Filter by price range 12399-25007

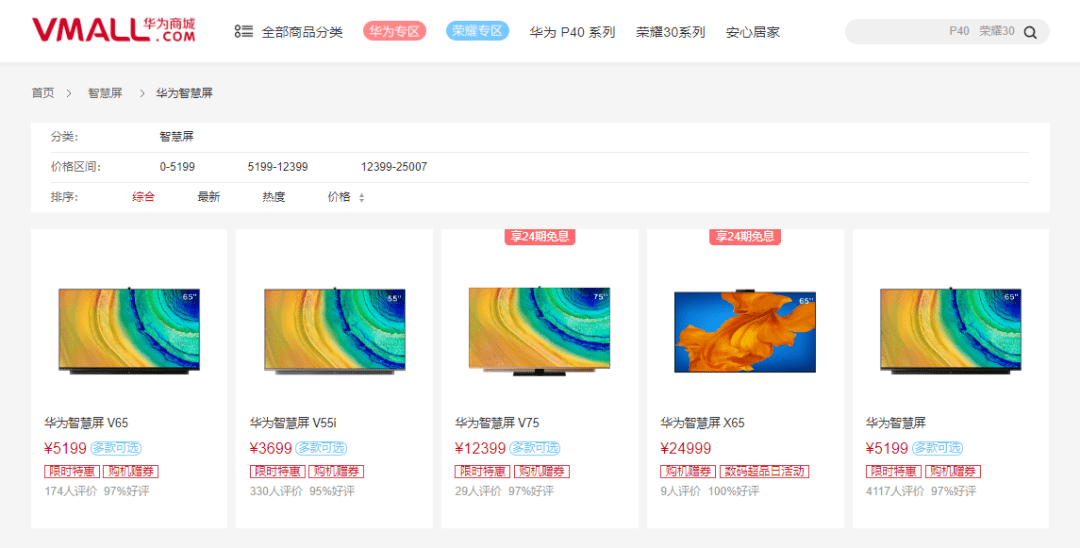[x=394, y=167]
